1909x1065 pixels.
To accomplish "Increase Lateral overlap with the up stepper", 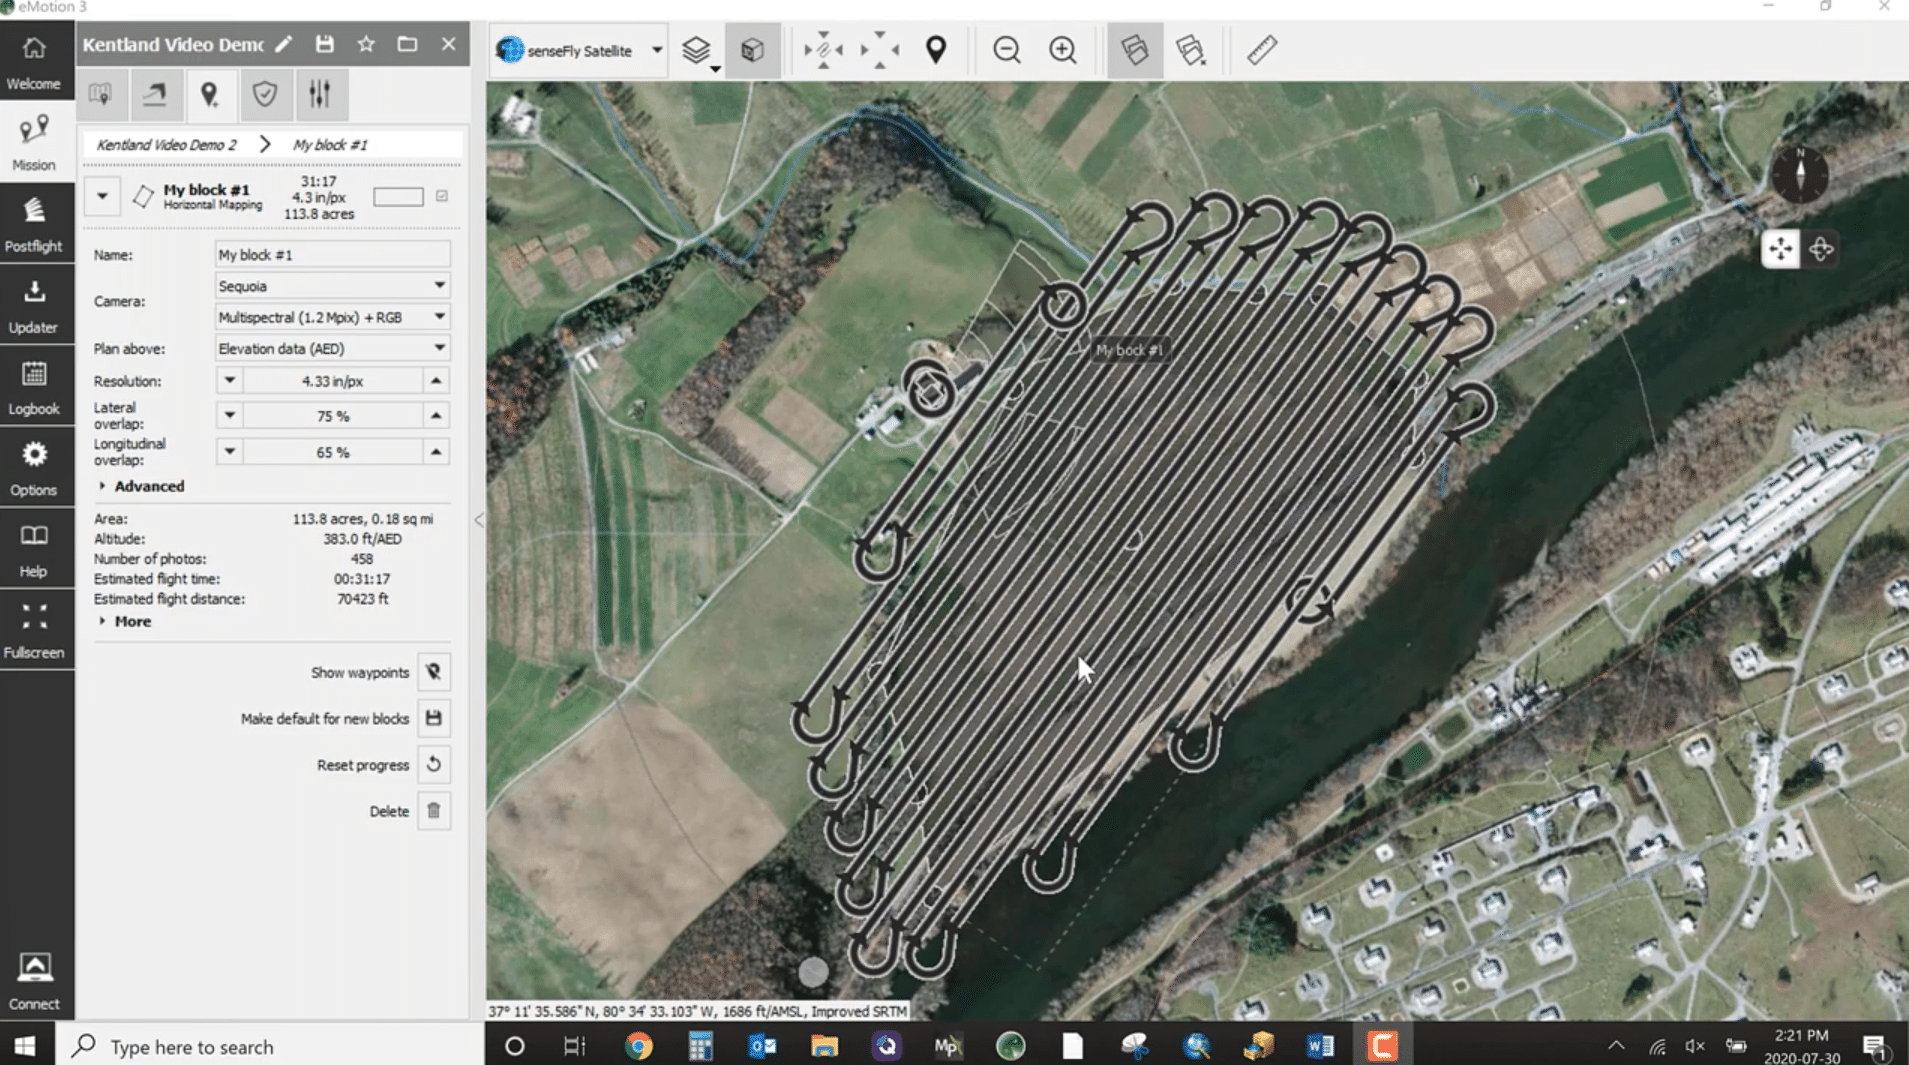I will coord(436,415).
